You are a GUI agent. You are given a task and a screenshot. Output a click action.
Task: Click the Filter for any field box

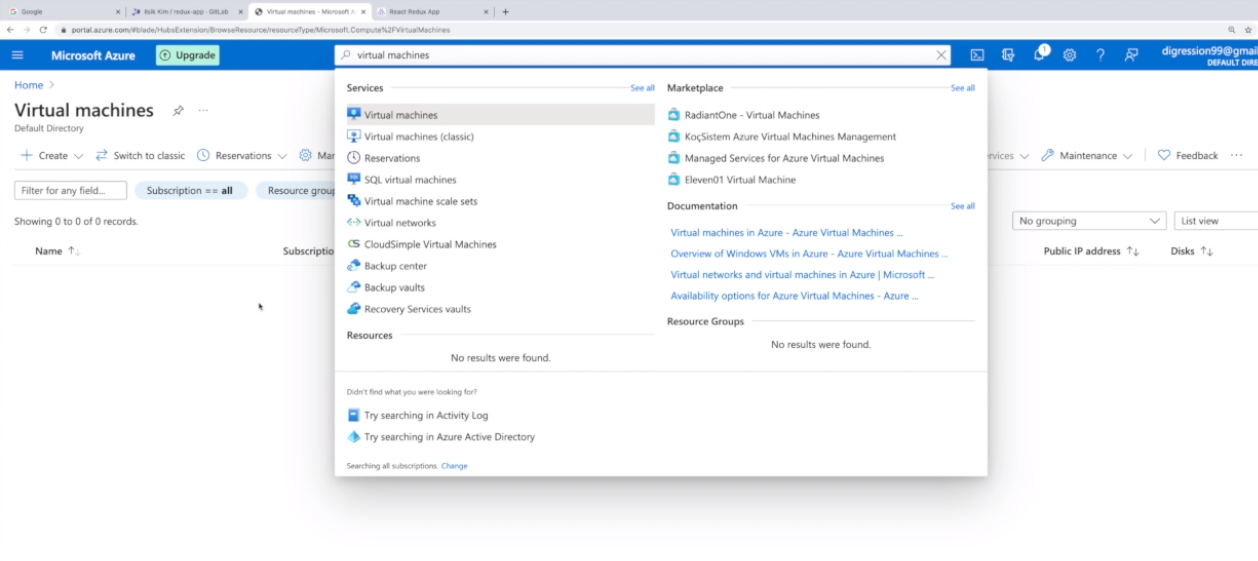click(70, 190)
